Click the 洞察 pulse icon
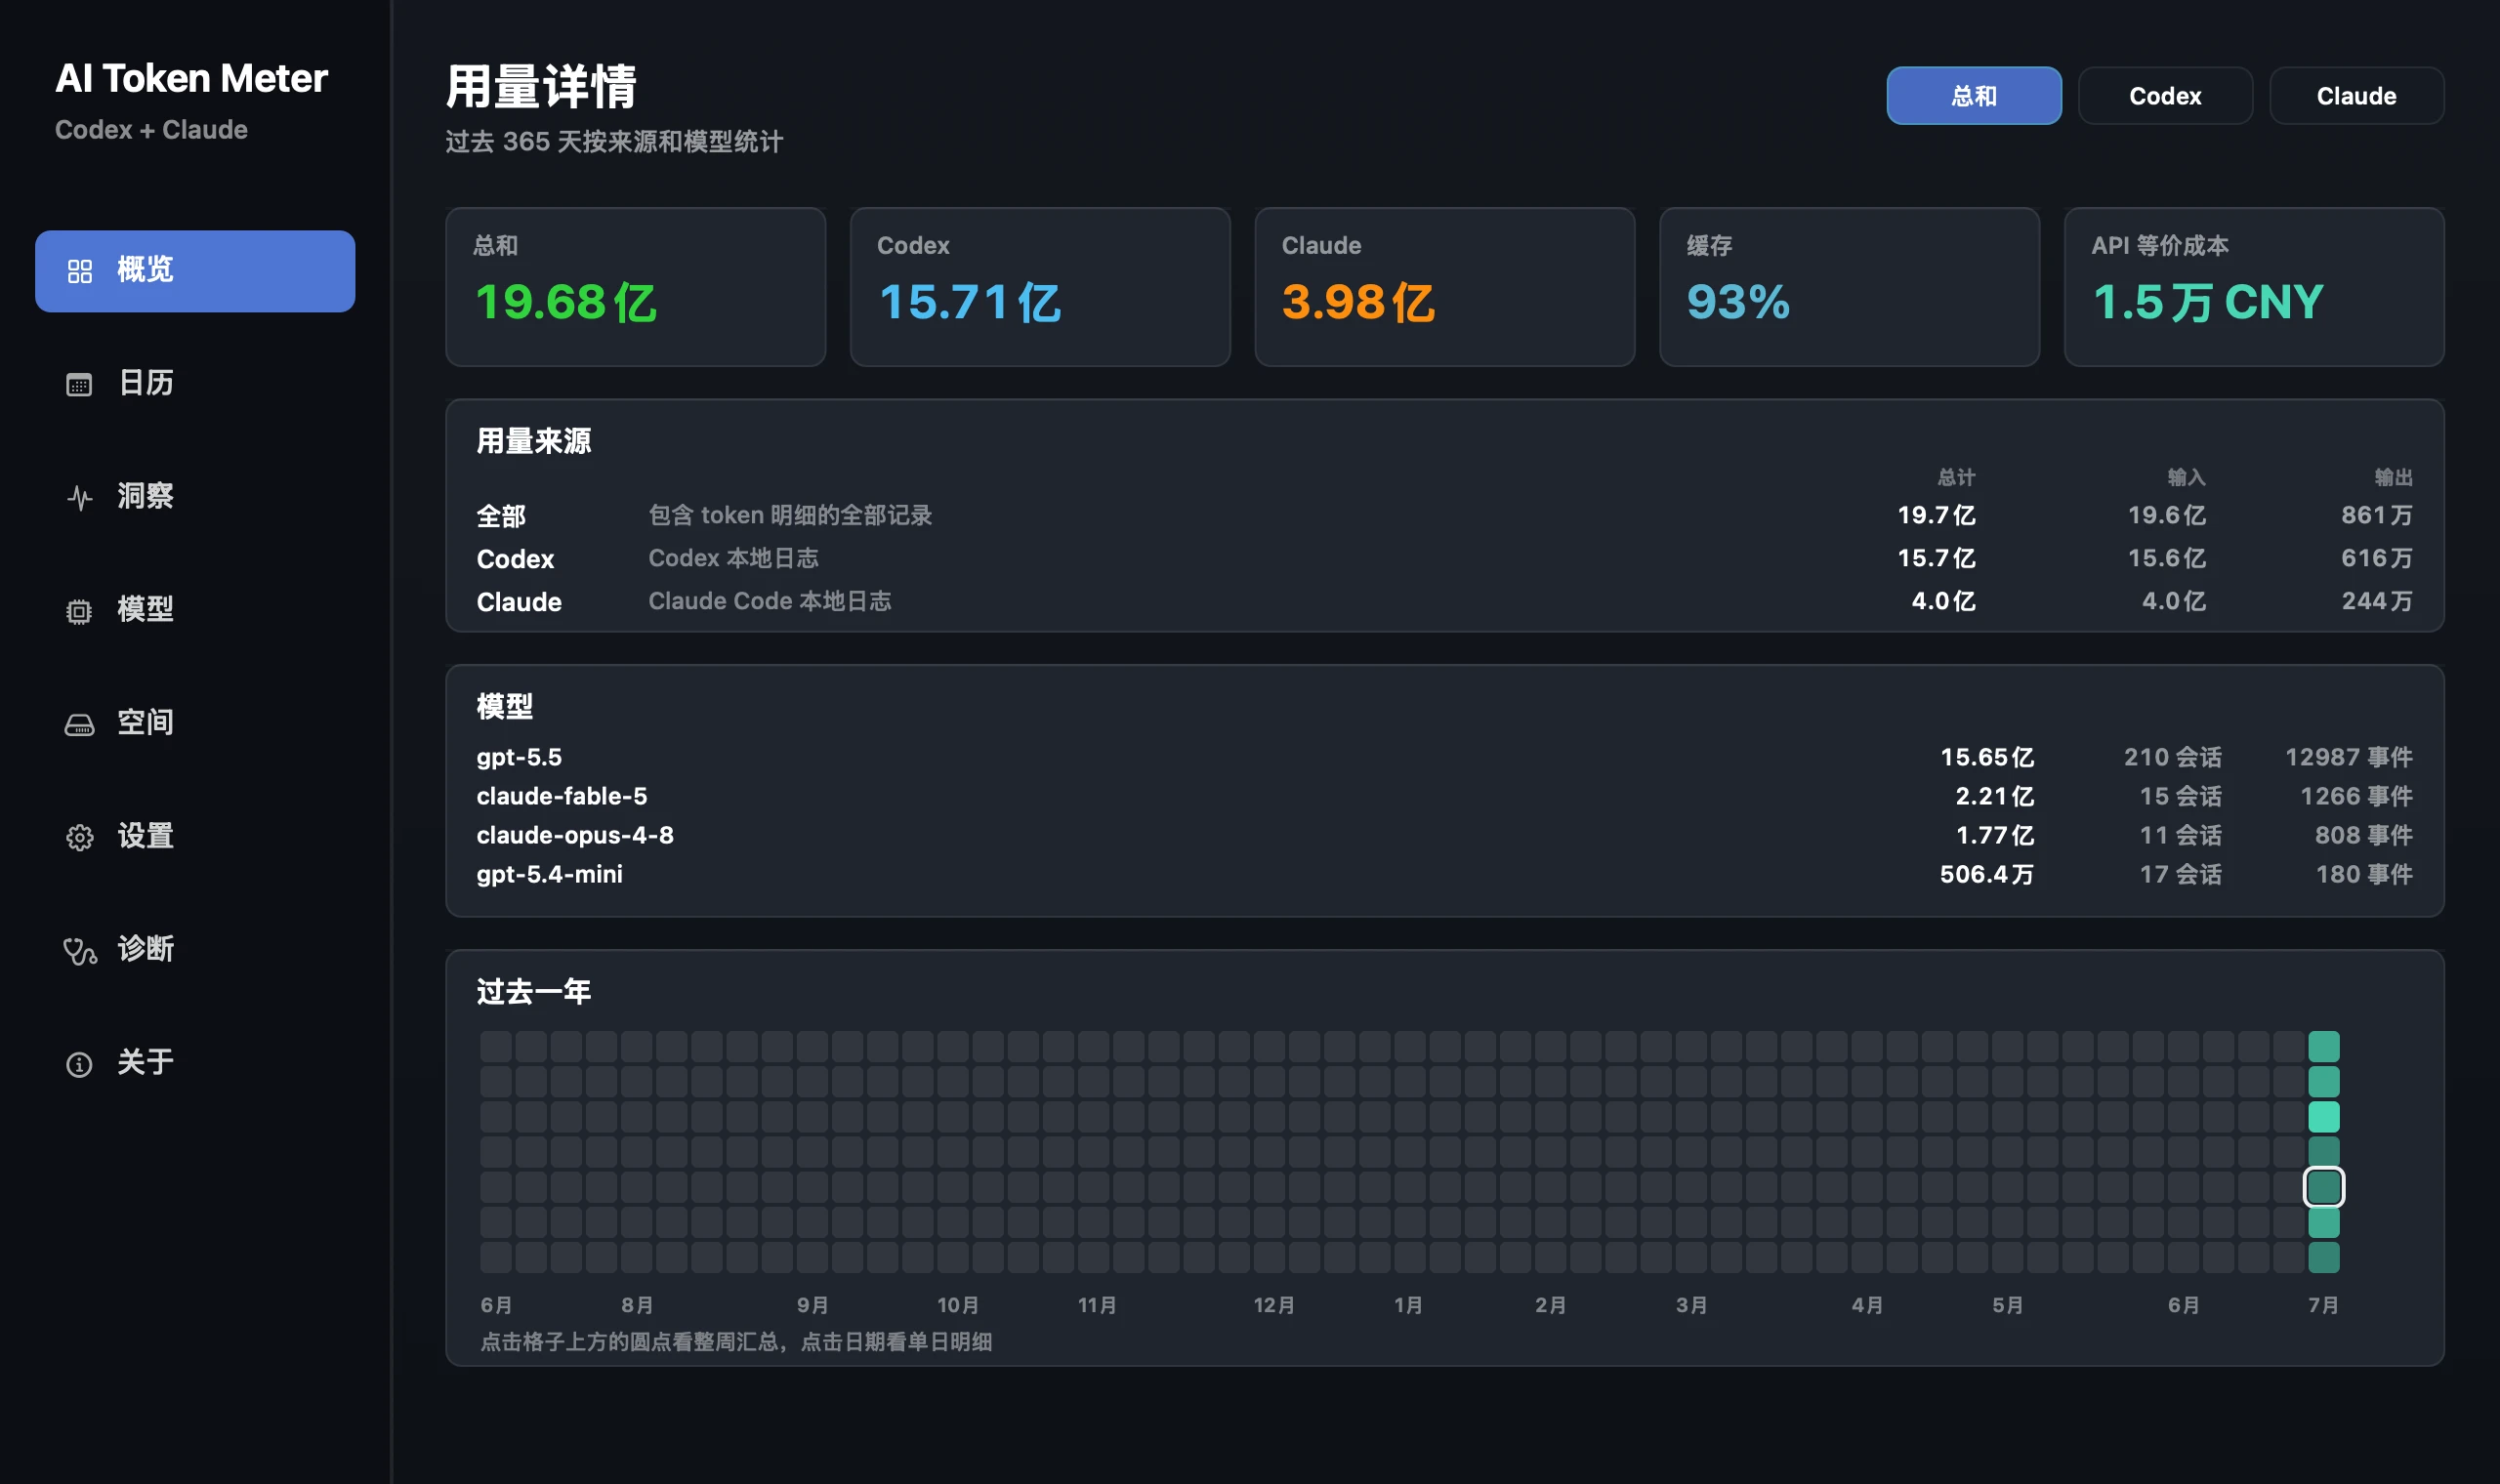This screenshot has height=1484, width=2500. pos(80,497)
